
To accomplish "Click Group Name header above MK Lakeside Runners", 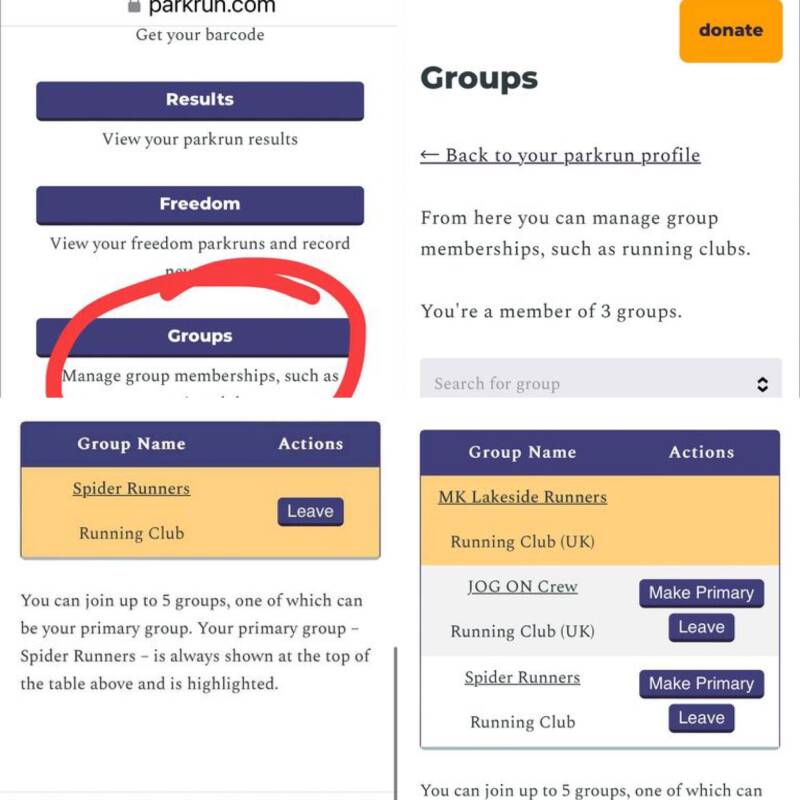I will 522,452.
